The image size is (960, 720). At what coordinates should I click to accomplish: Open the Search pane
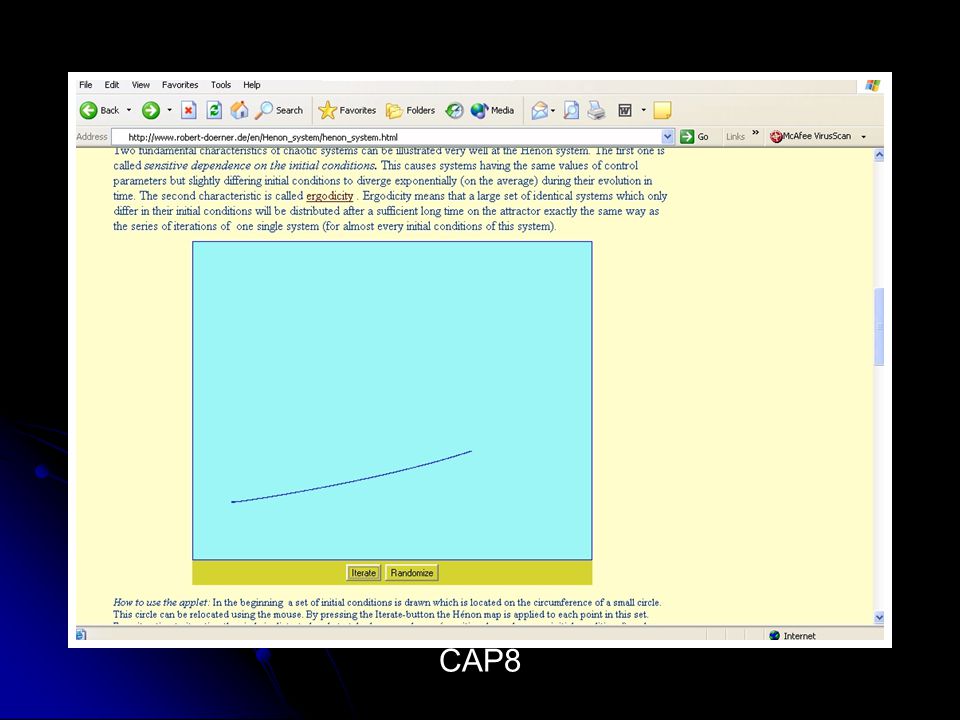(279, 110)
